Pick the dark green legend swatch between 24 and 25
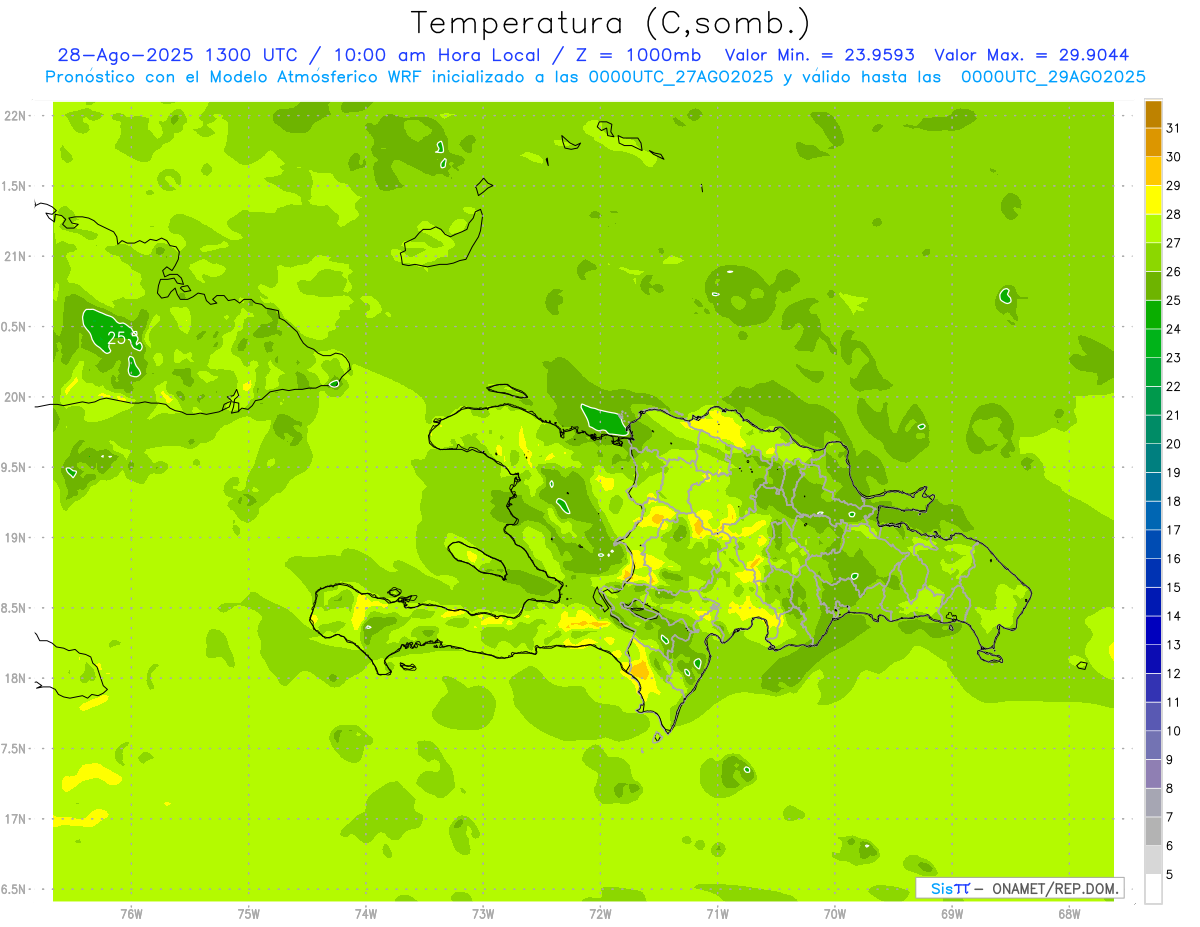Image resolution: width=1200 pixels, height=927 pixels. pos(1153,314)
